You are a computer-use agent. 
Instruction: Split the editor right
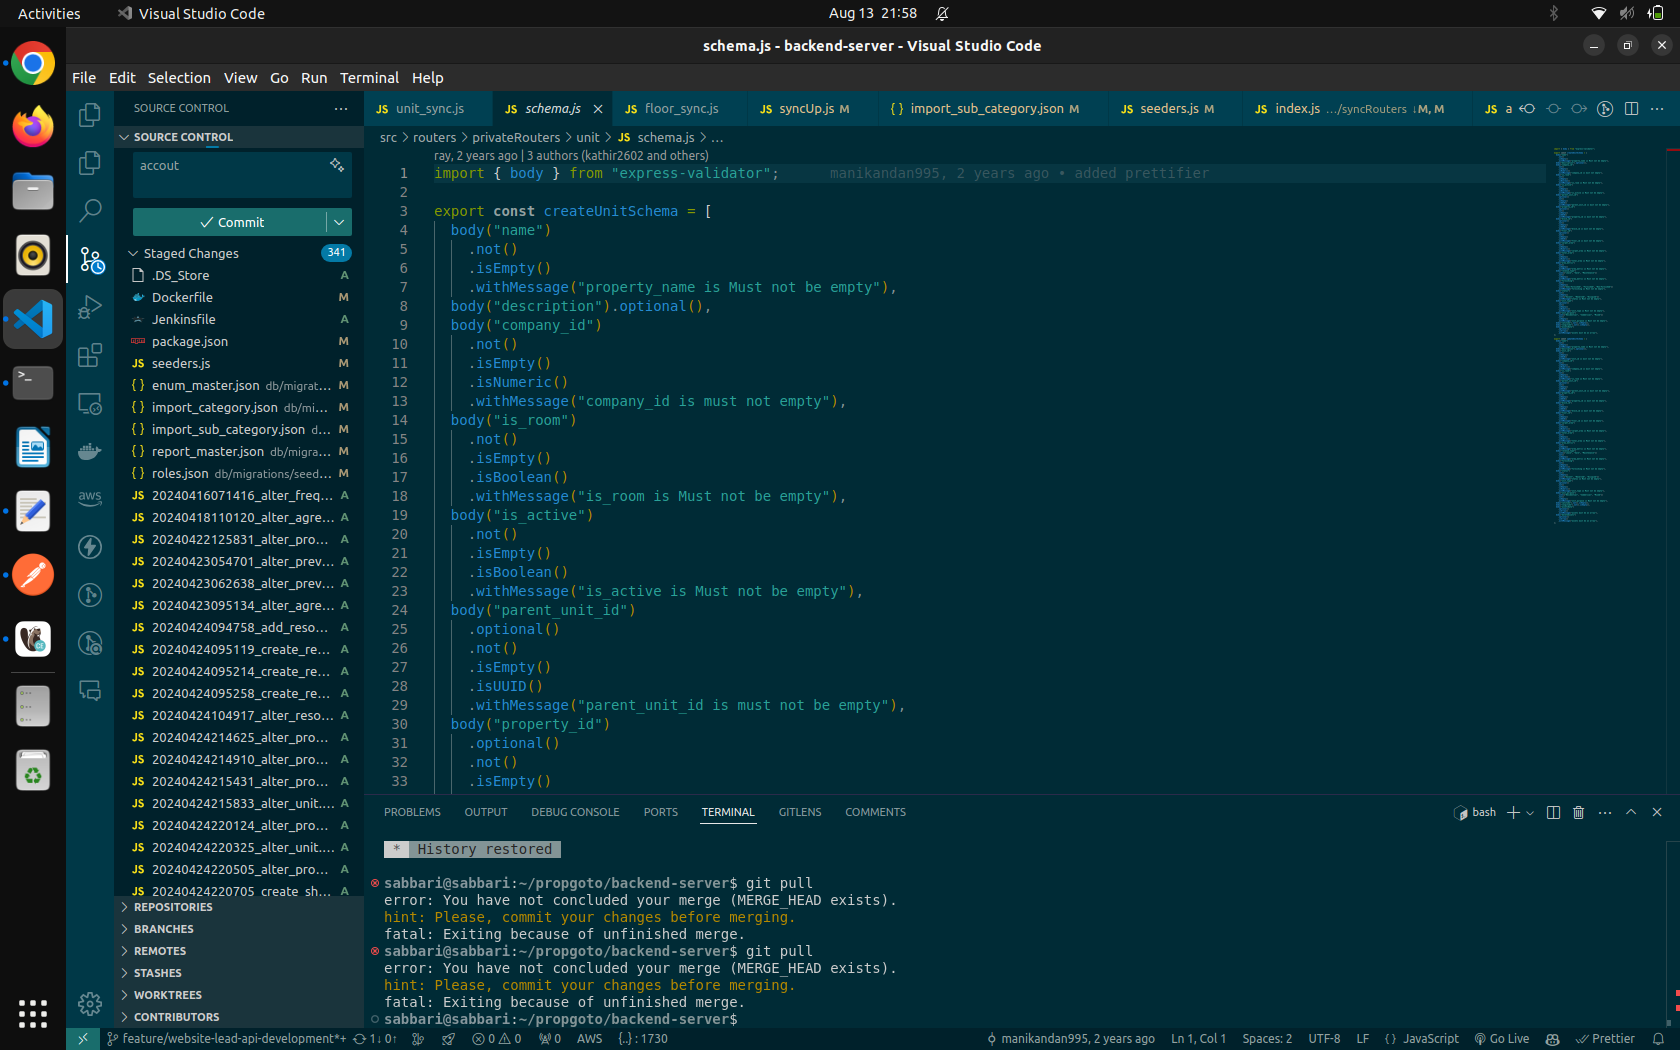coord(1631,109)
